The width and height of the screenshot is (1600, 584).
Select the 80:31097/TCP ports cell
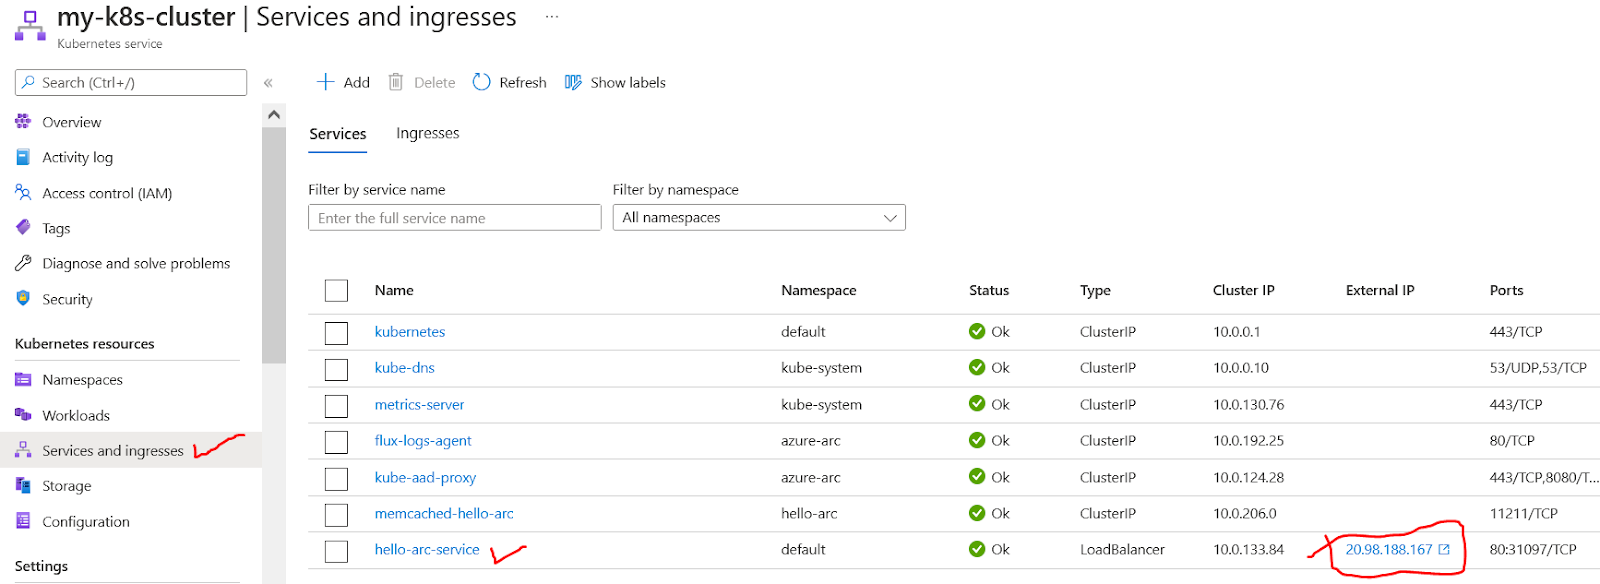coord(1533,549)
